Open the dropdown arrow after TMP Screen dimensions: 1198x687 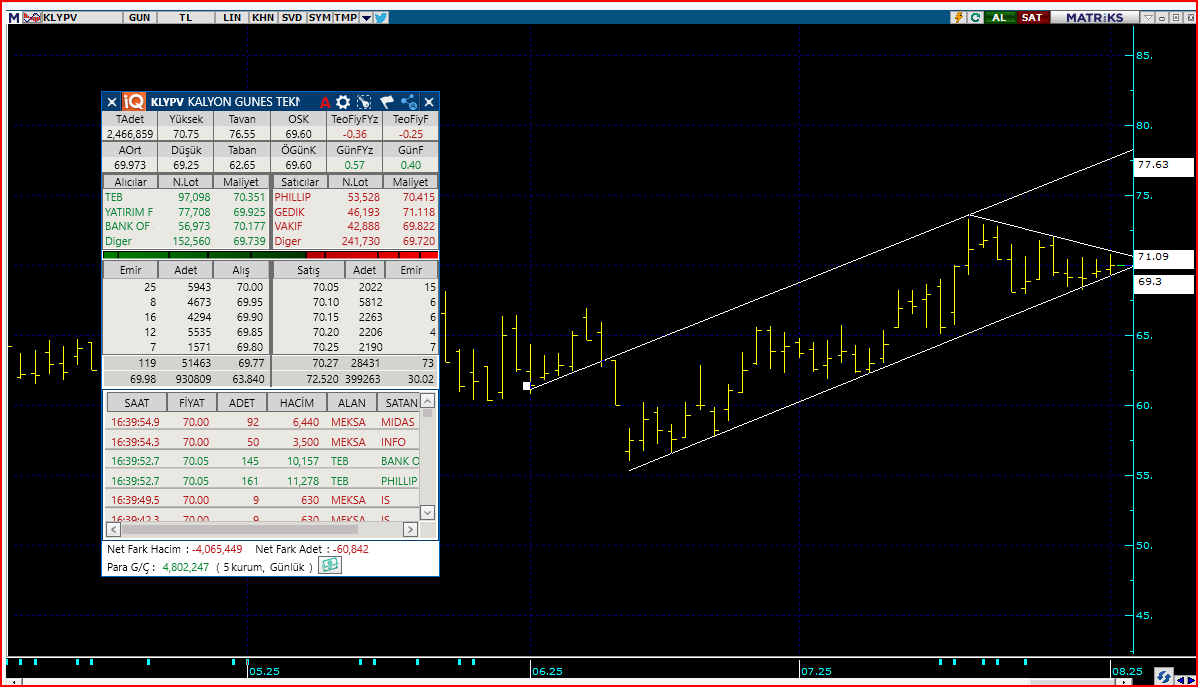(366, 18)
